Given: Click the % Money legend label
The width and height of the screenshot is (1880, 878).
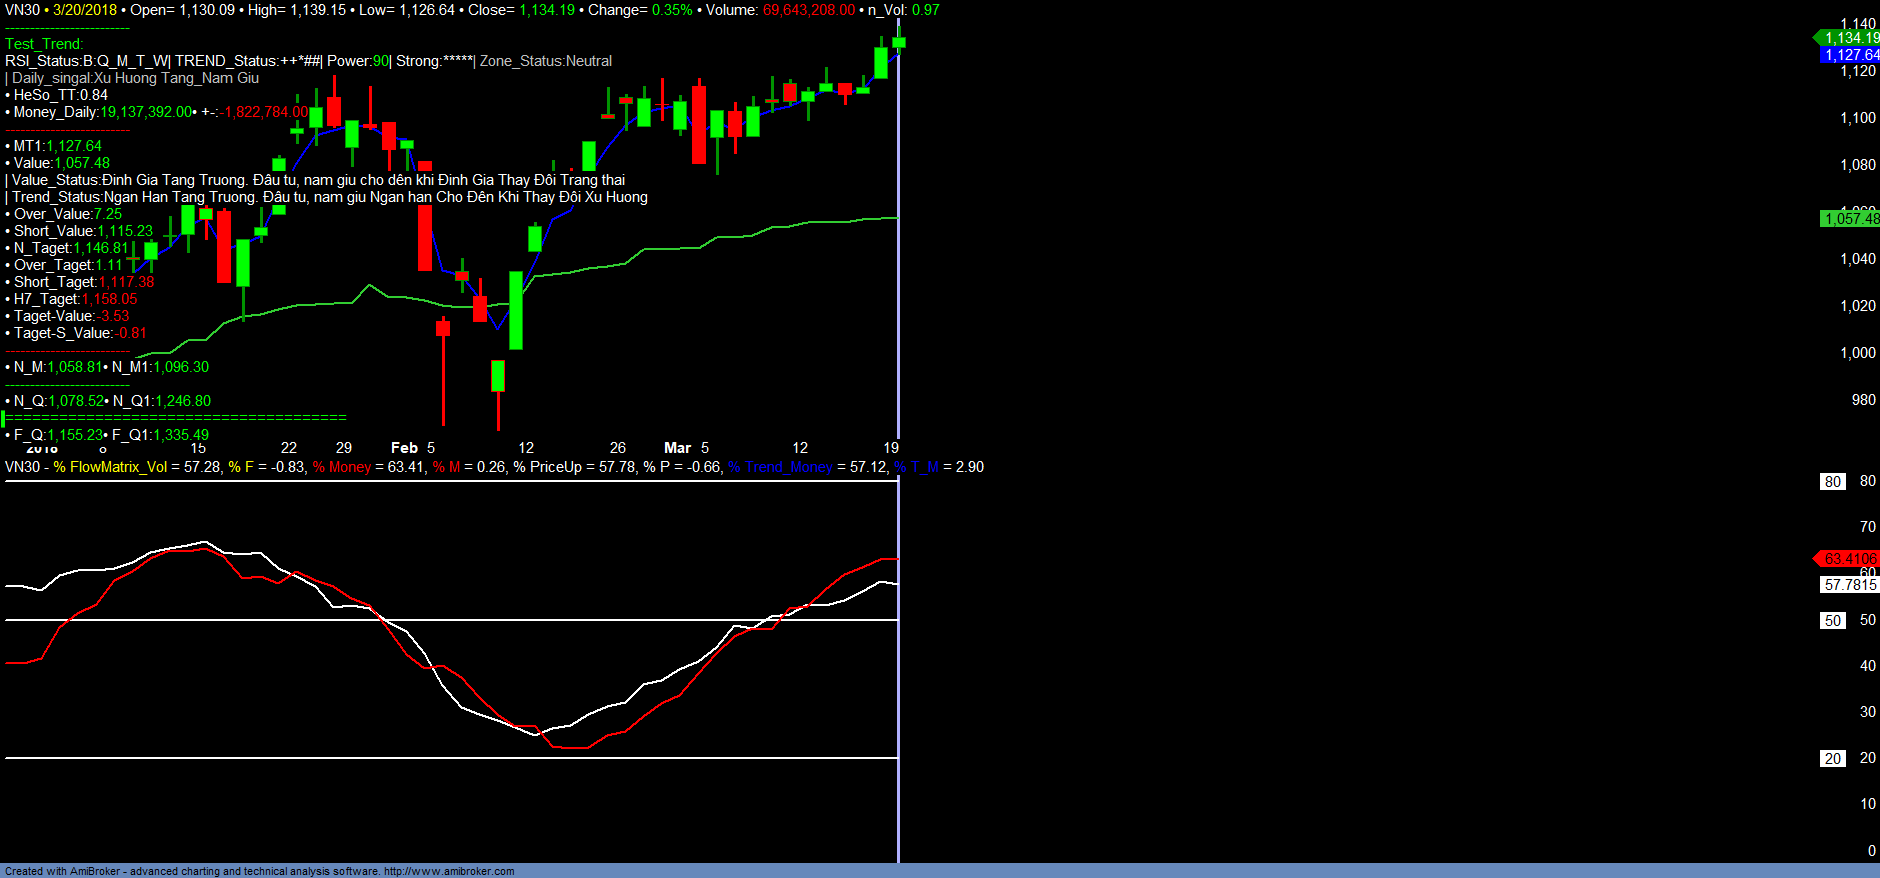Looking at the screenshot, I should point(342,467).
